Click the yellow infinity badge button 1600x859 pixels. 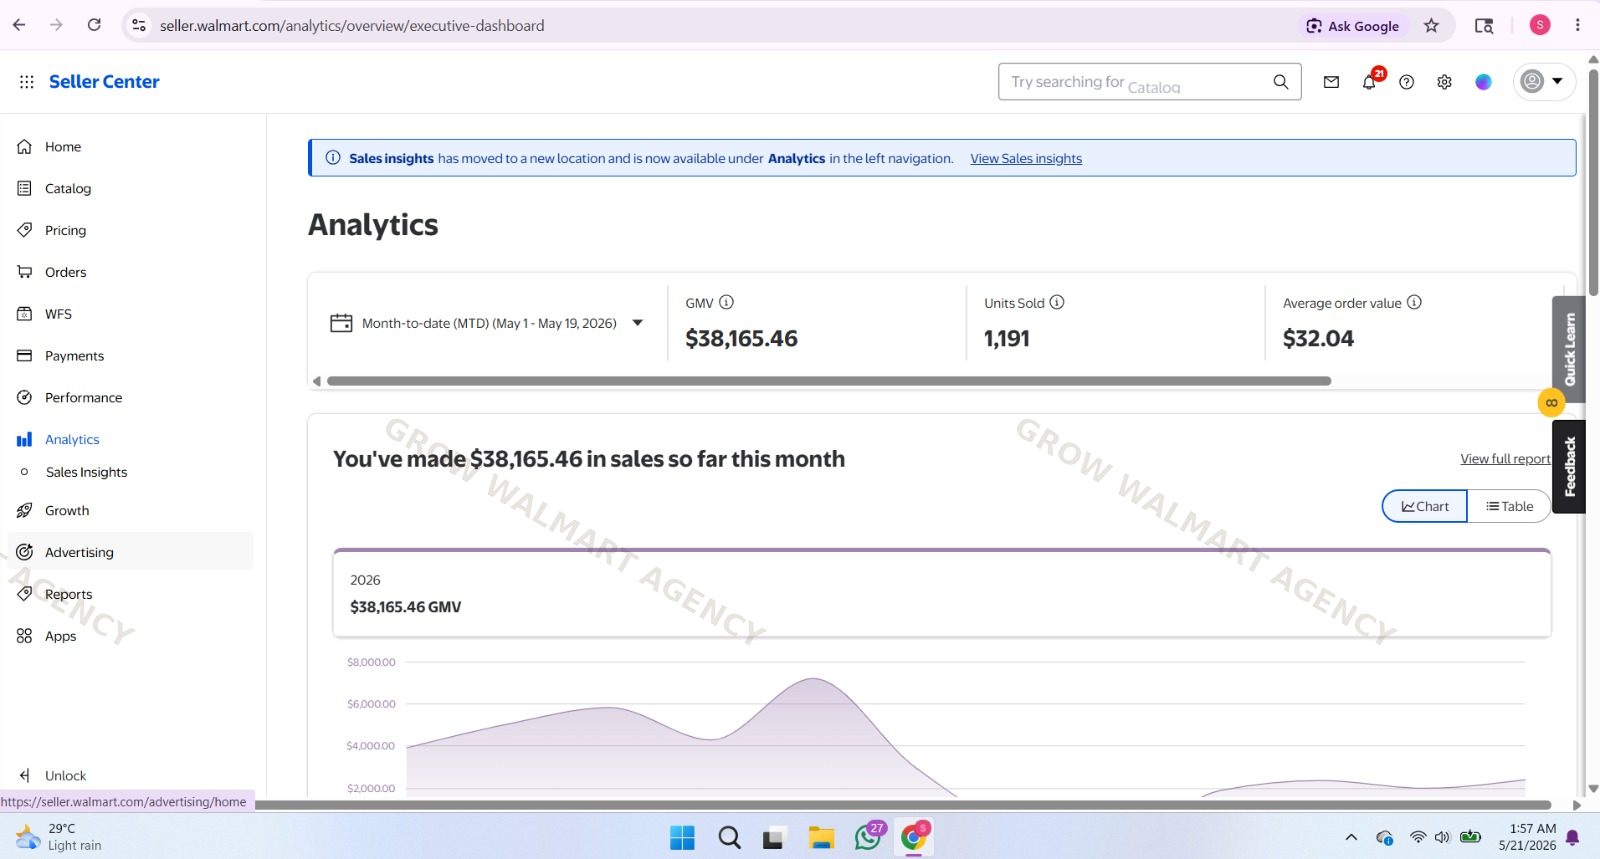click(x=1551, y=403)
